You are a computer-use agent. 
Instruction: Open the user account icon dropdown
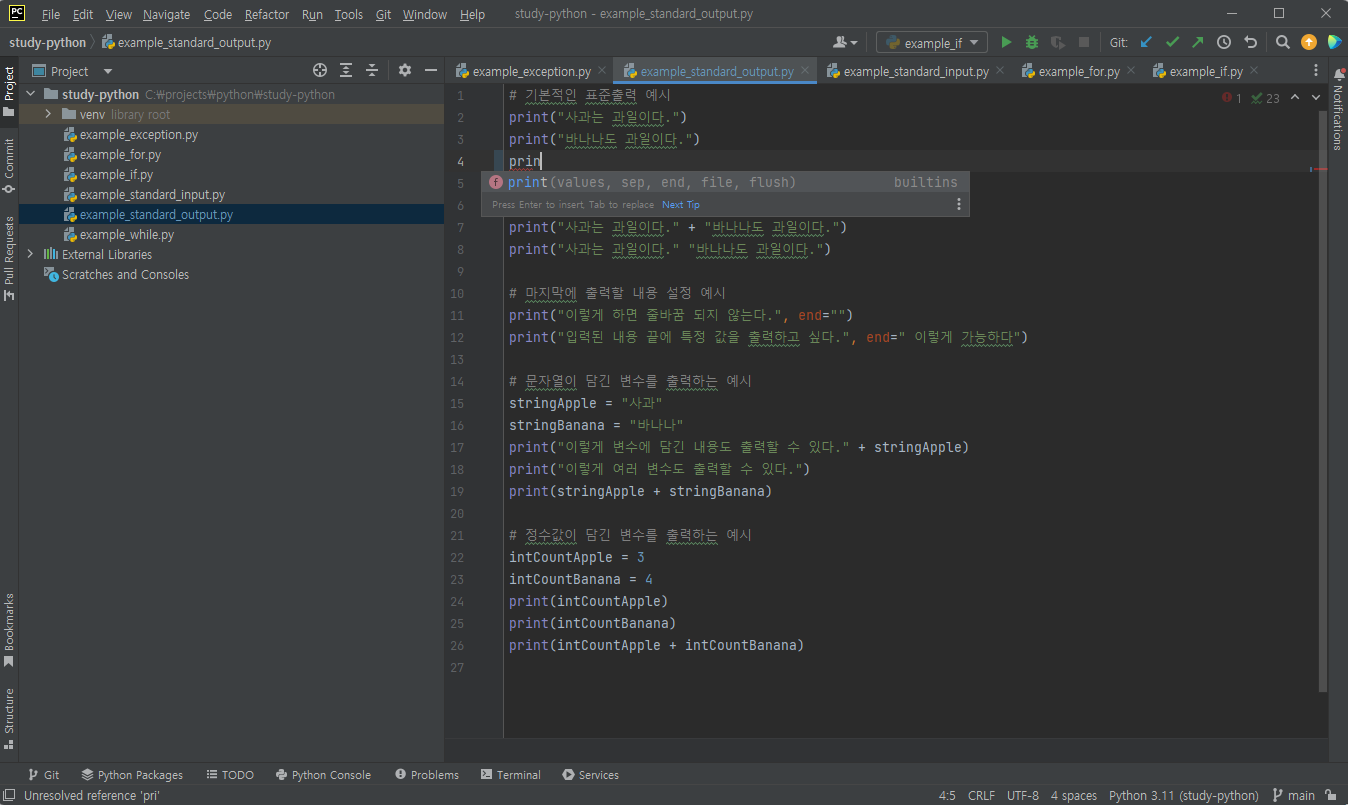pos(845,42)
